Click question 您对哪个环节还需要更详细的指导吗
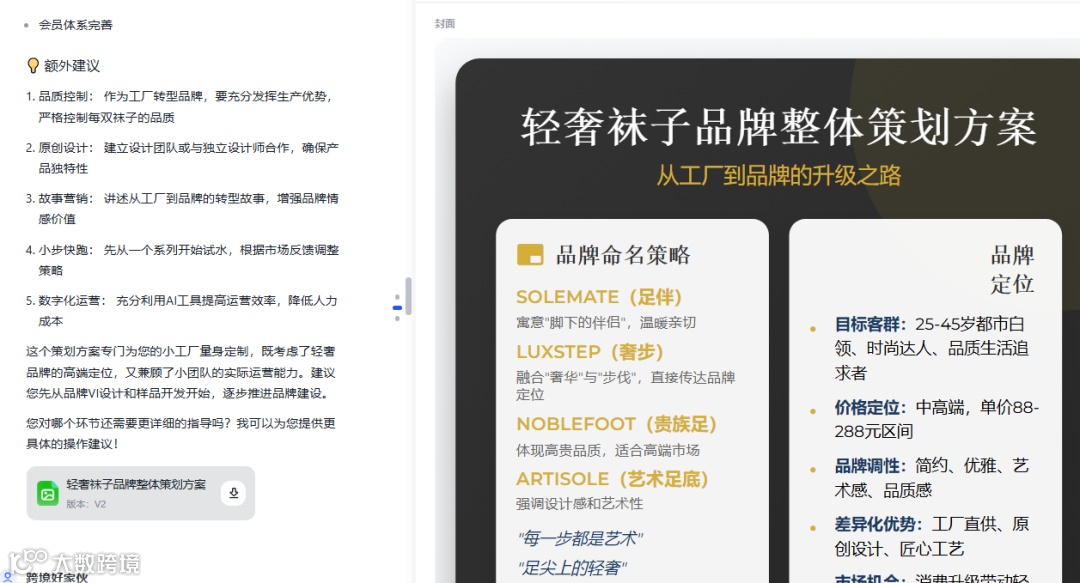 pyautogui.click(x=180, y=433)
